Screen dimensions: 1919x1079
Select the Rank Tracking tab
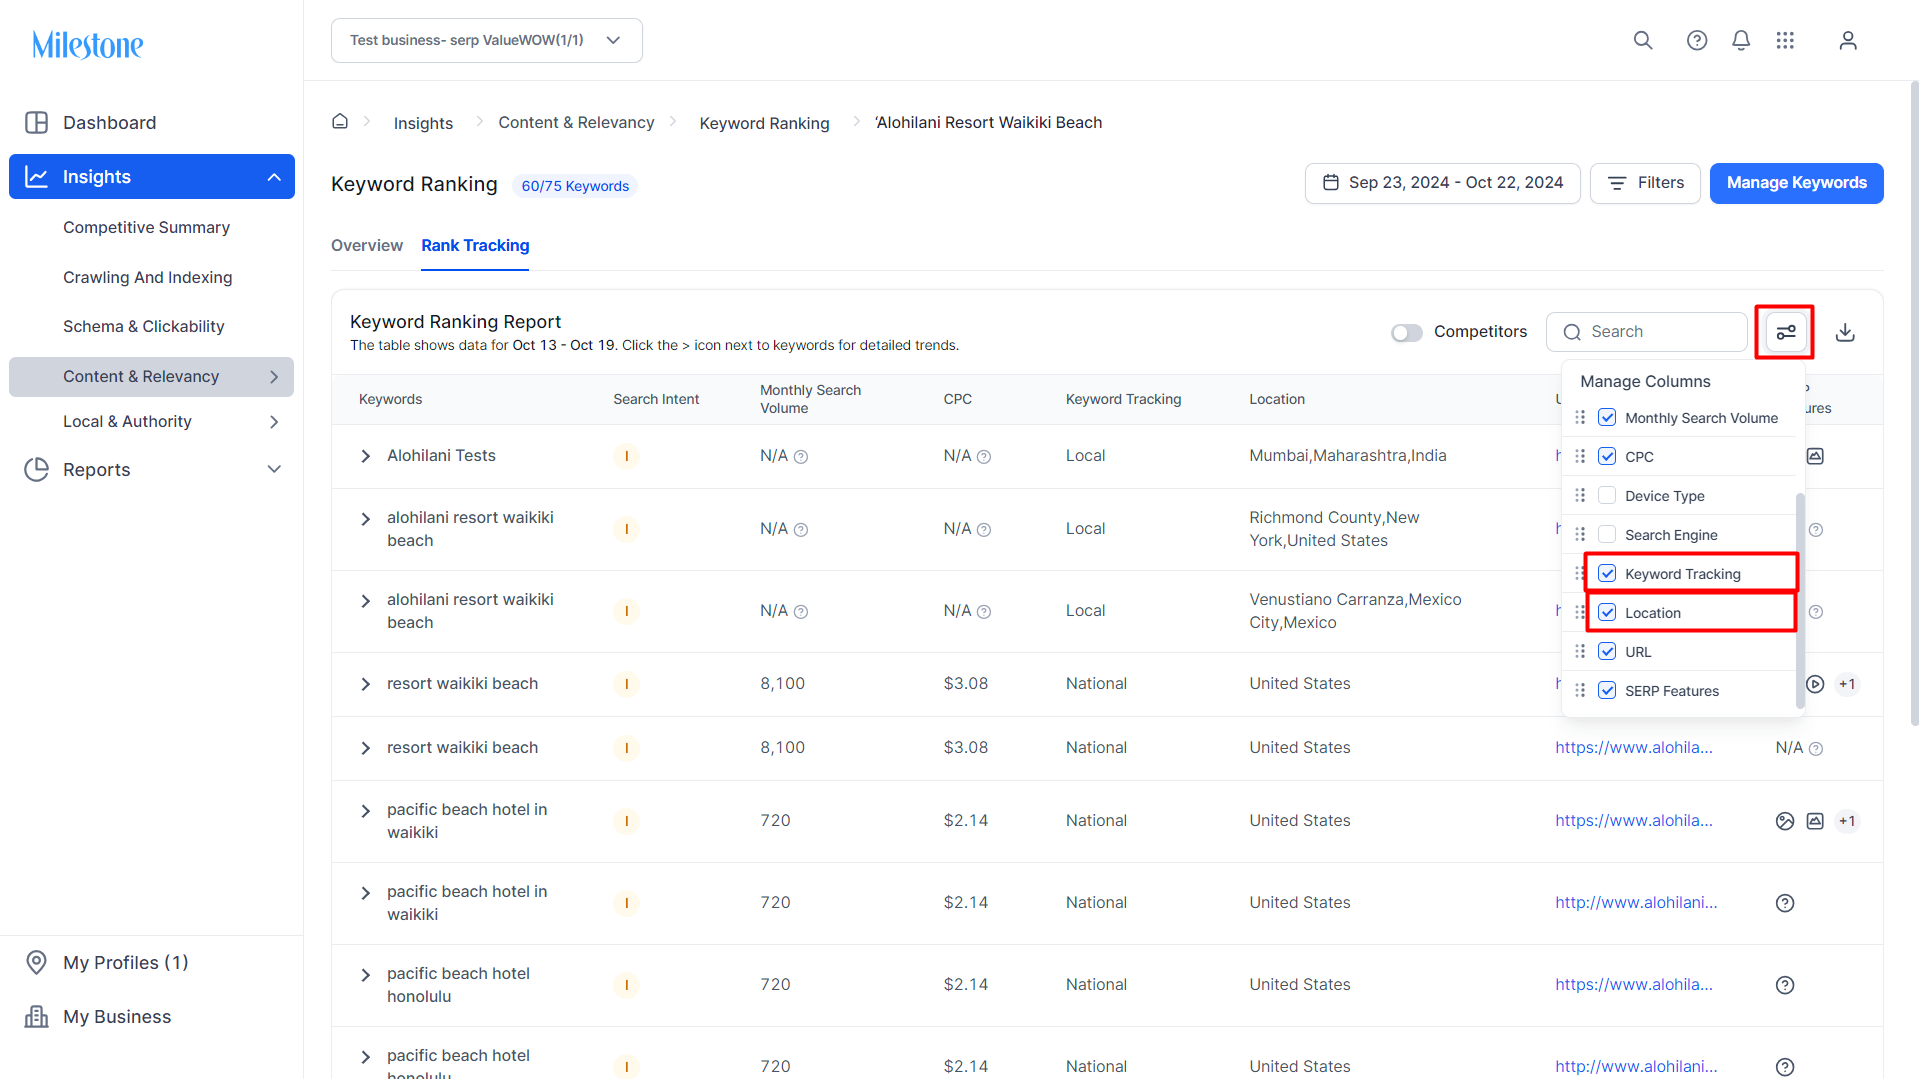475,245
